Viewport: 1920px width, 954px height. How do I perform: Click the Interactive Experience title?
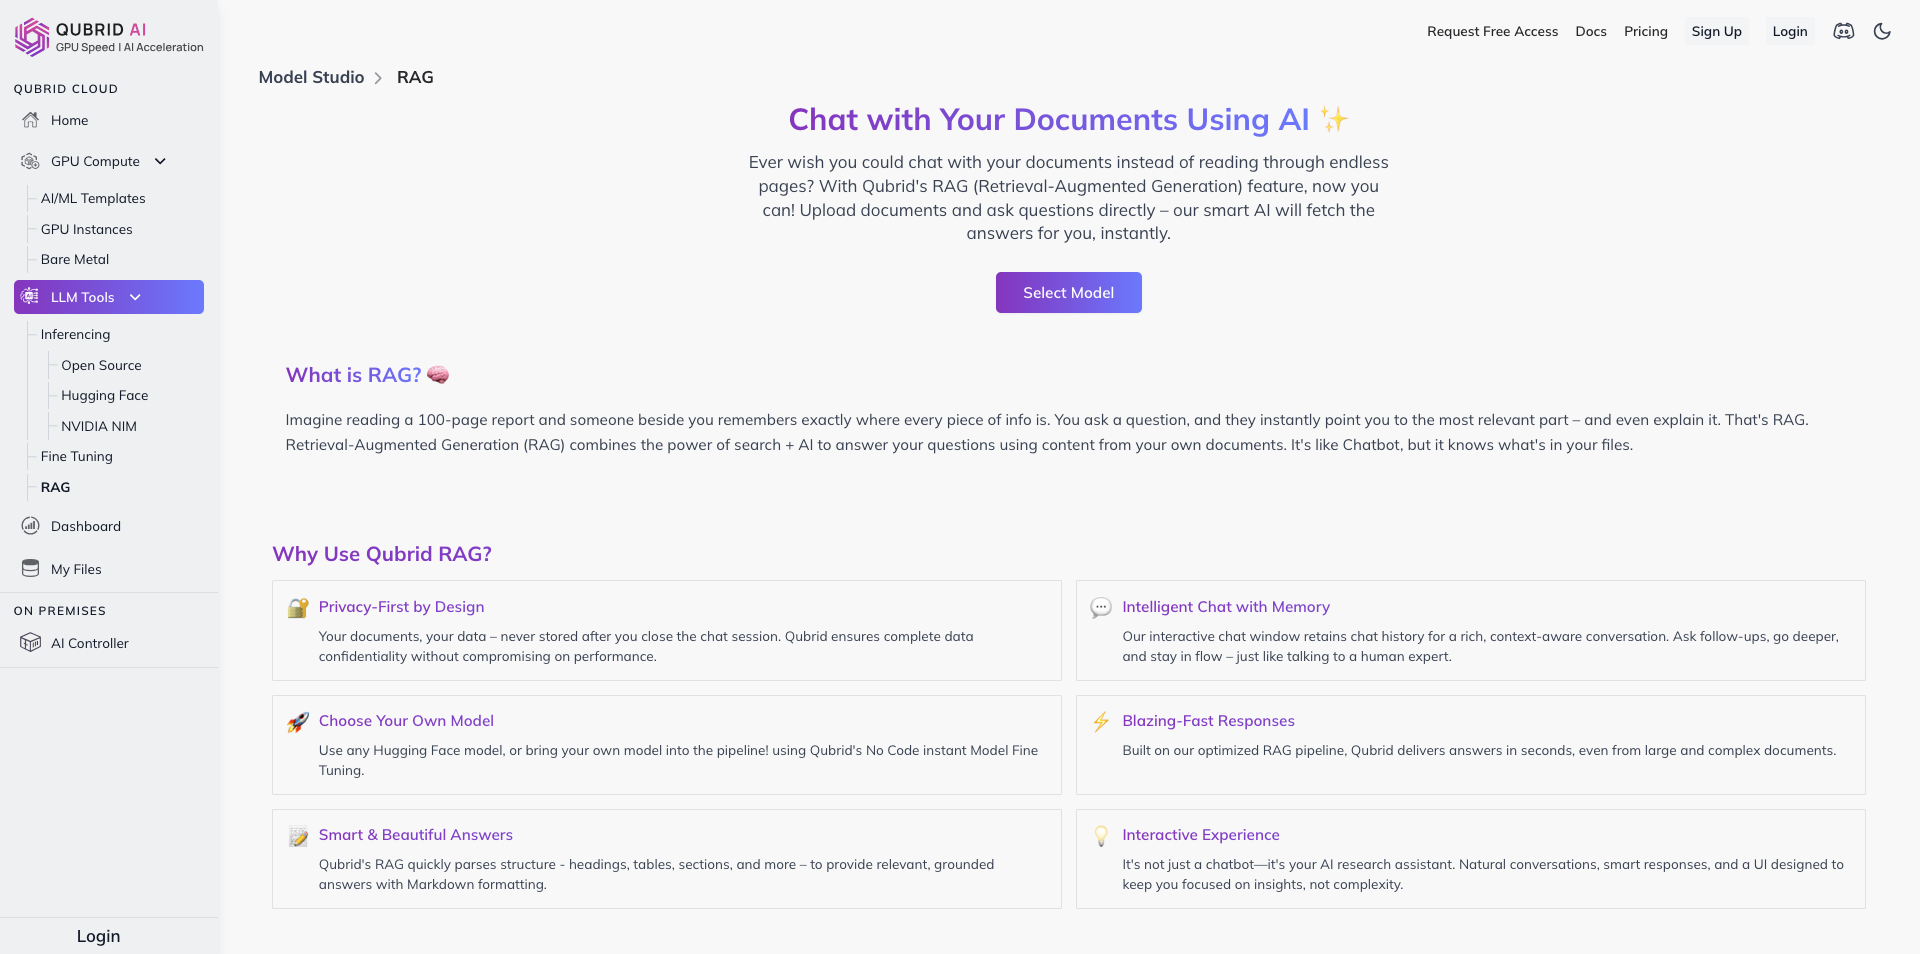[x=1200, y=834]
